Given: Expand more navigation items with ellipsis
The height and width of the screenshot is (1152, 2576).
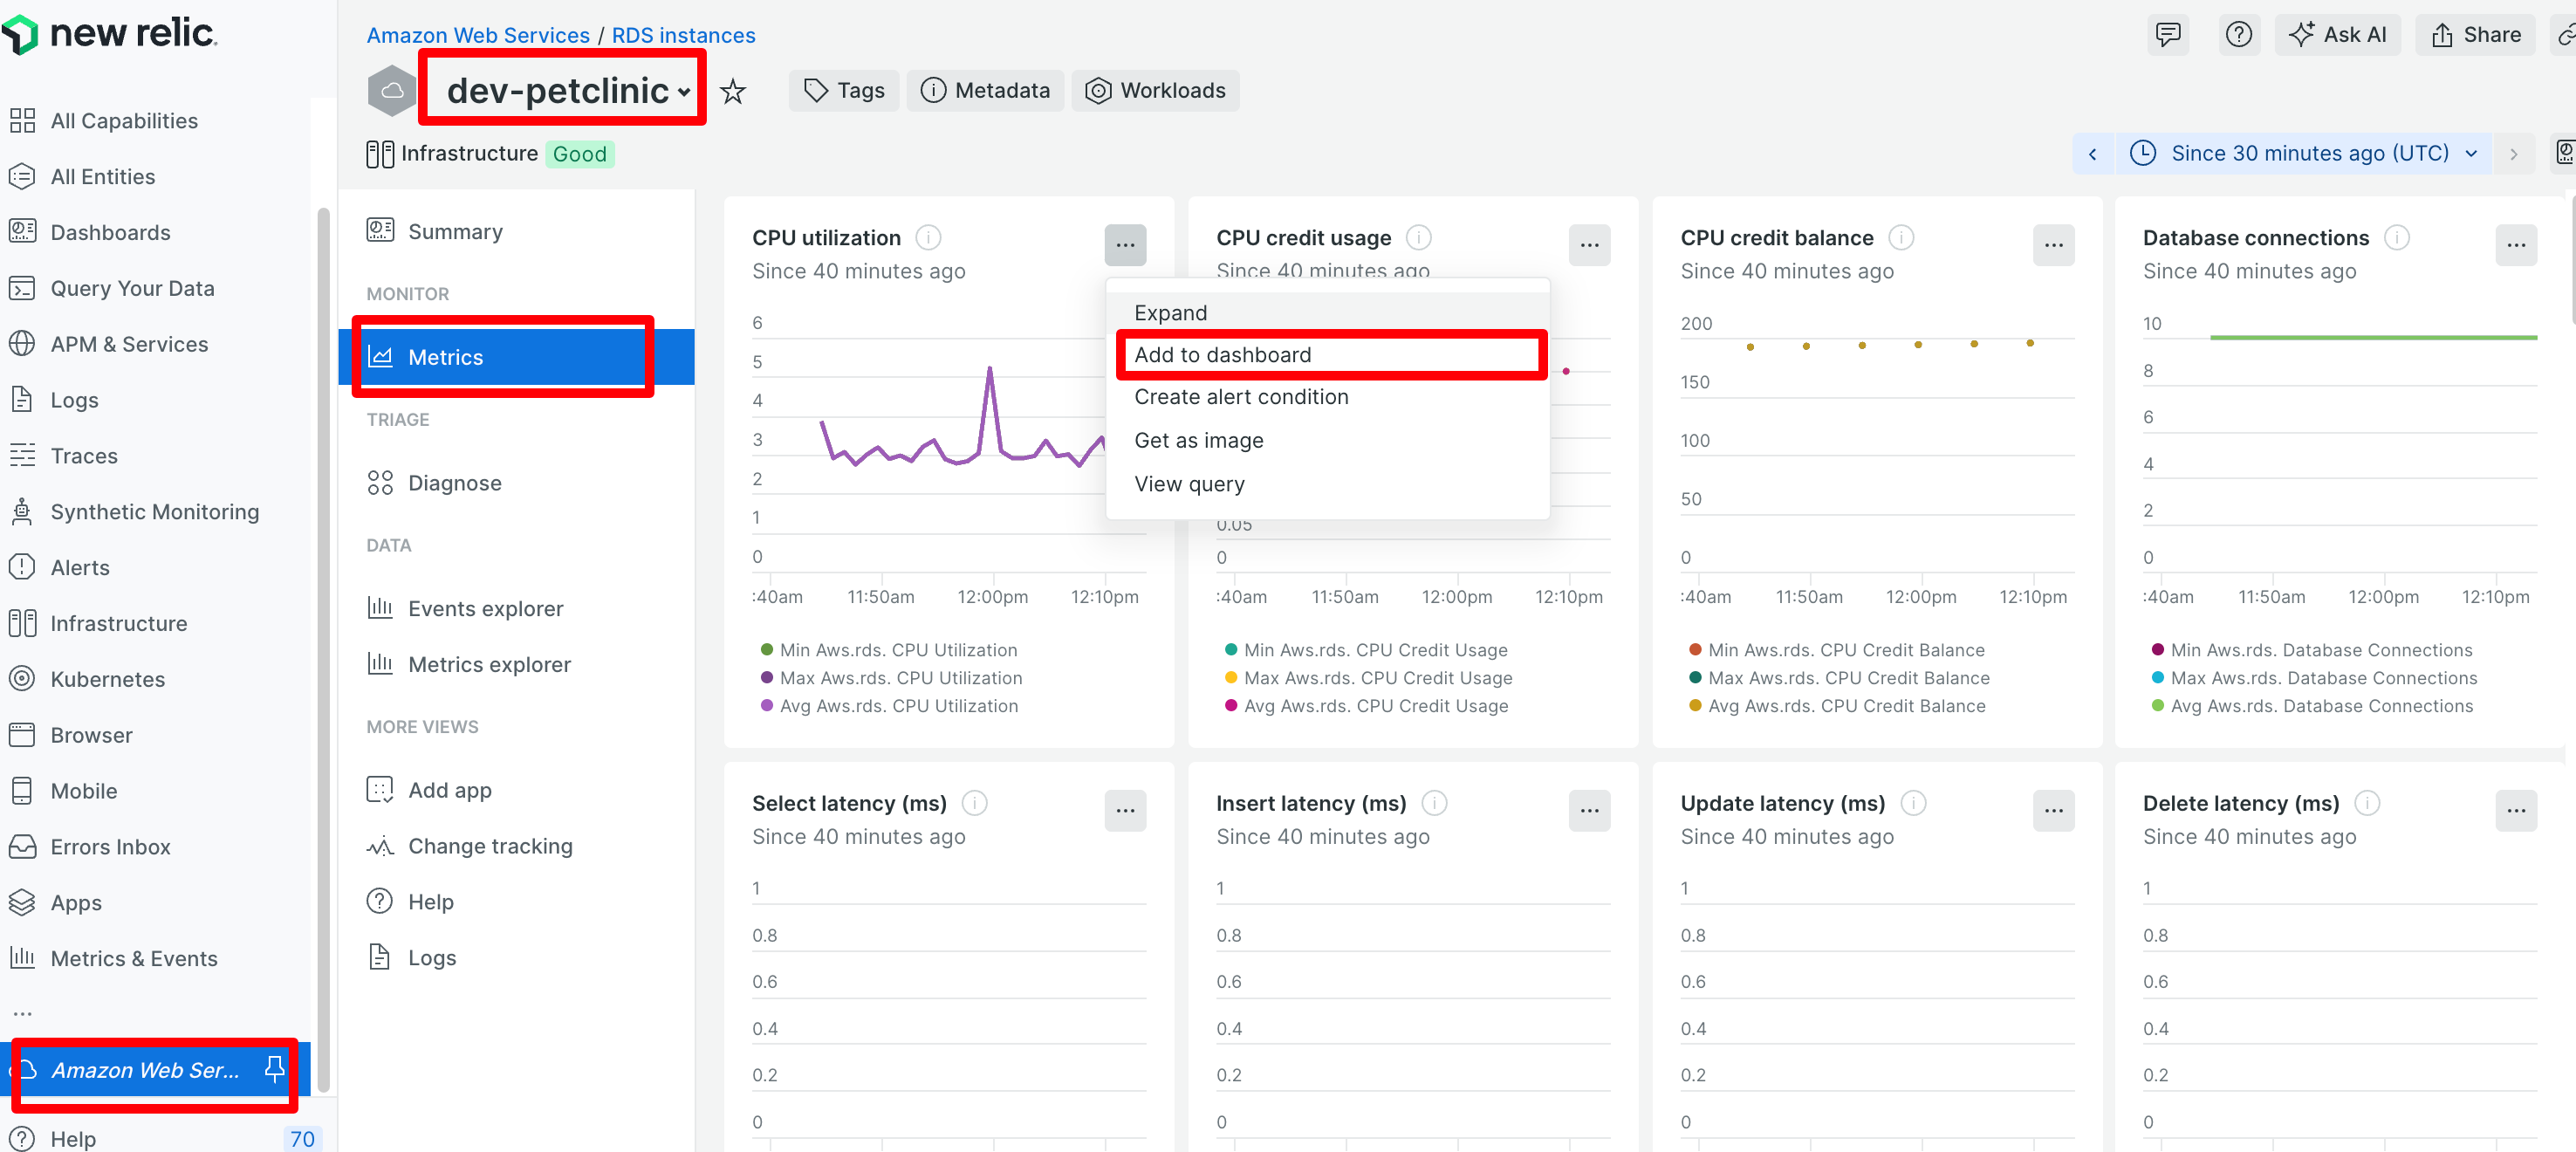Looking at the screenshot, I should click(22, 1013).
